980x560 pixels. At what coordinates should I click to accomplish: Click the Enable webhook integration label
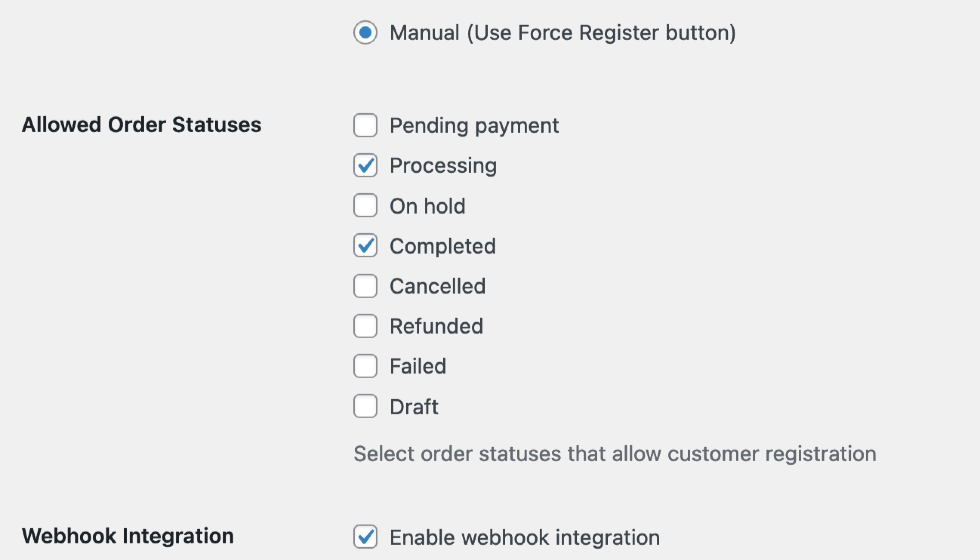click(x=524, y=537)
